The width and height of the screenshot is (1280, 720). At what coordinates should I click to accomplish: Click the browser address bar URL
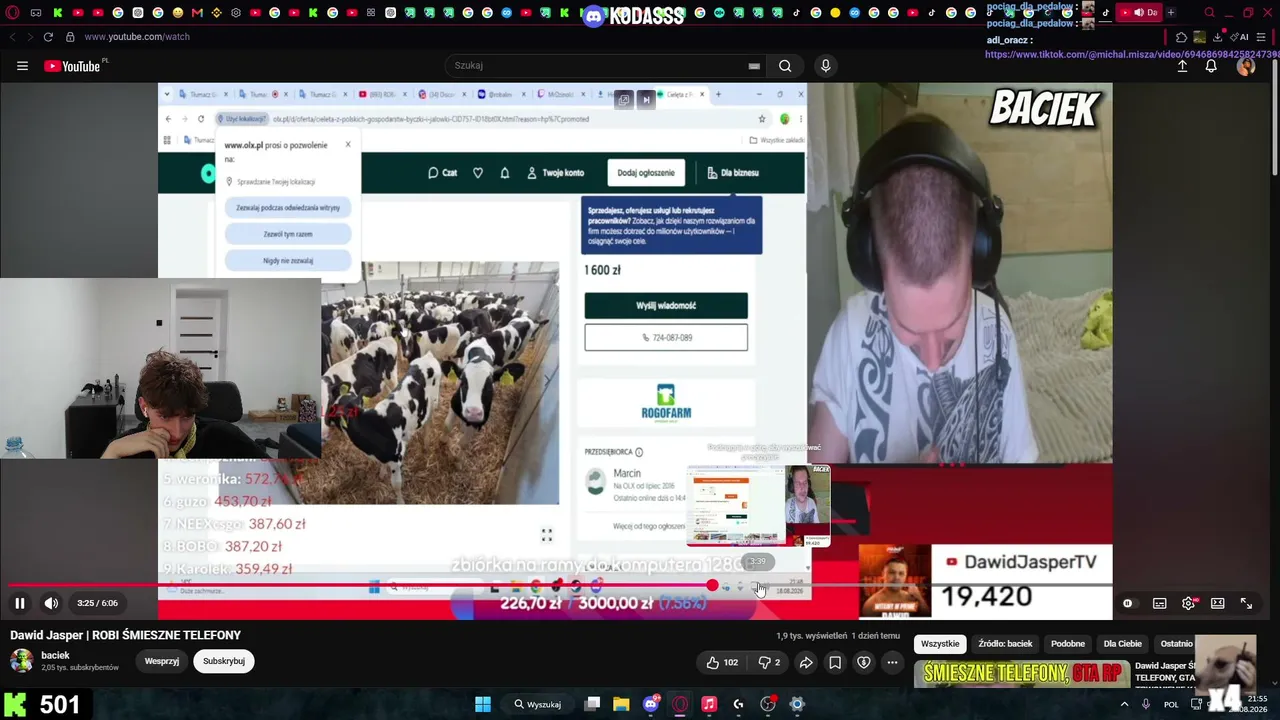coord(137,37)
